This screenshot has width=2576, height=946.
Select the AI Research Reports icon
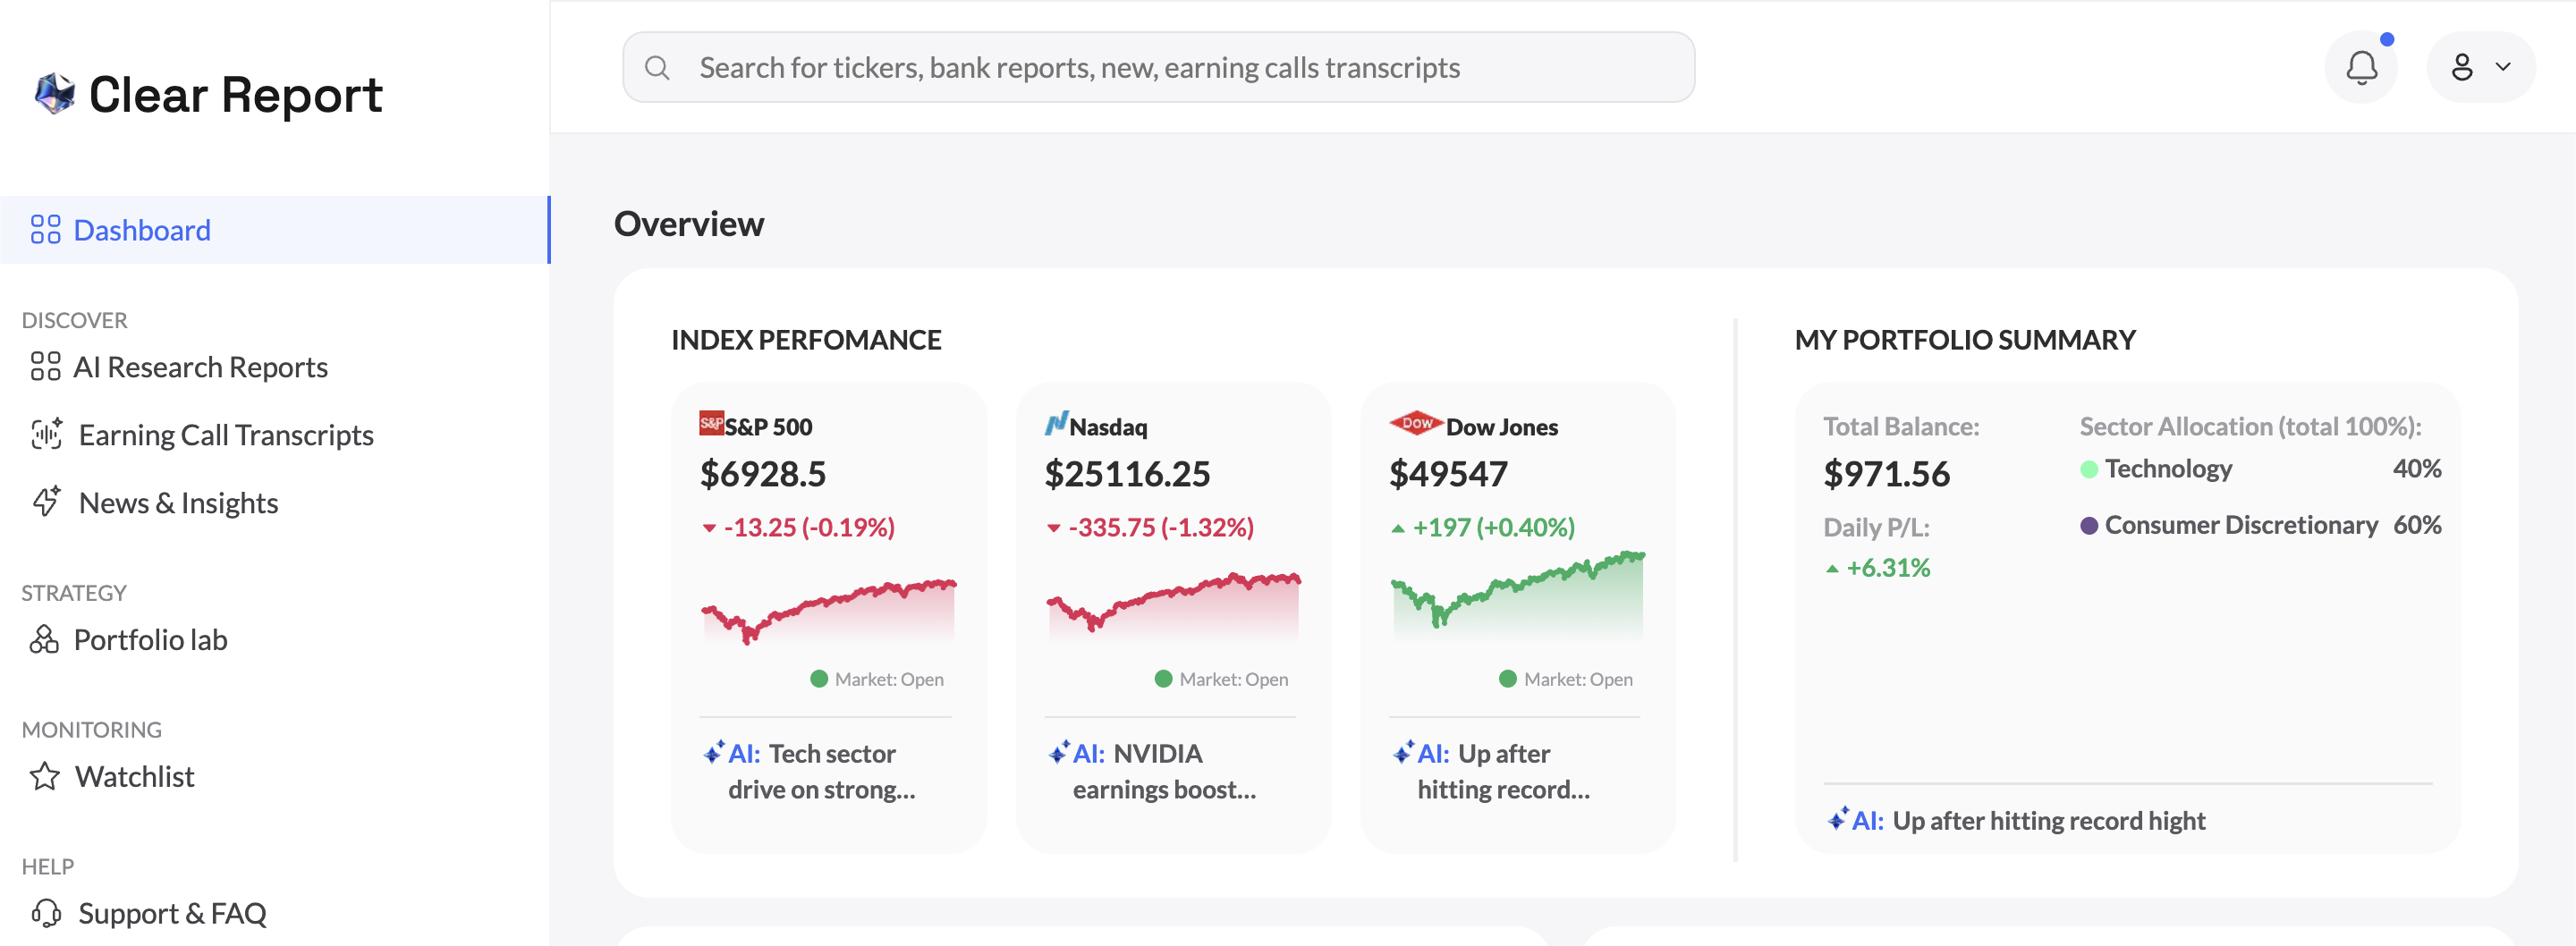click(44, 367)
